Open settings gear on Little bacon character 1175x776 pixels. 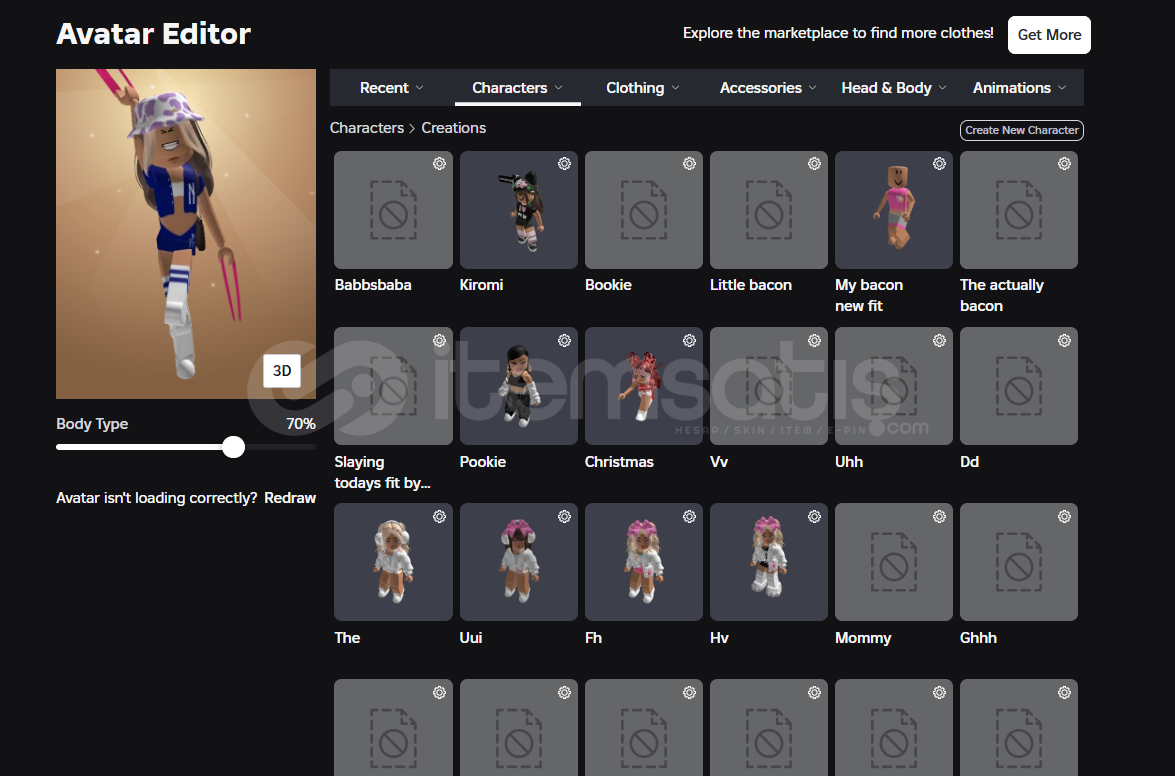(x=815, y=163)
